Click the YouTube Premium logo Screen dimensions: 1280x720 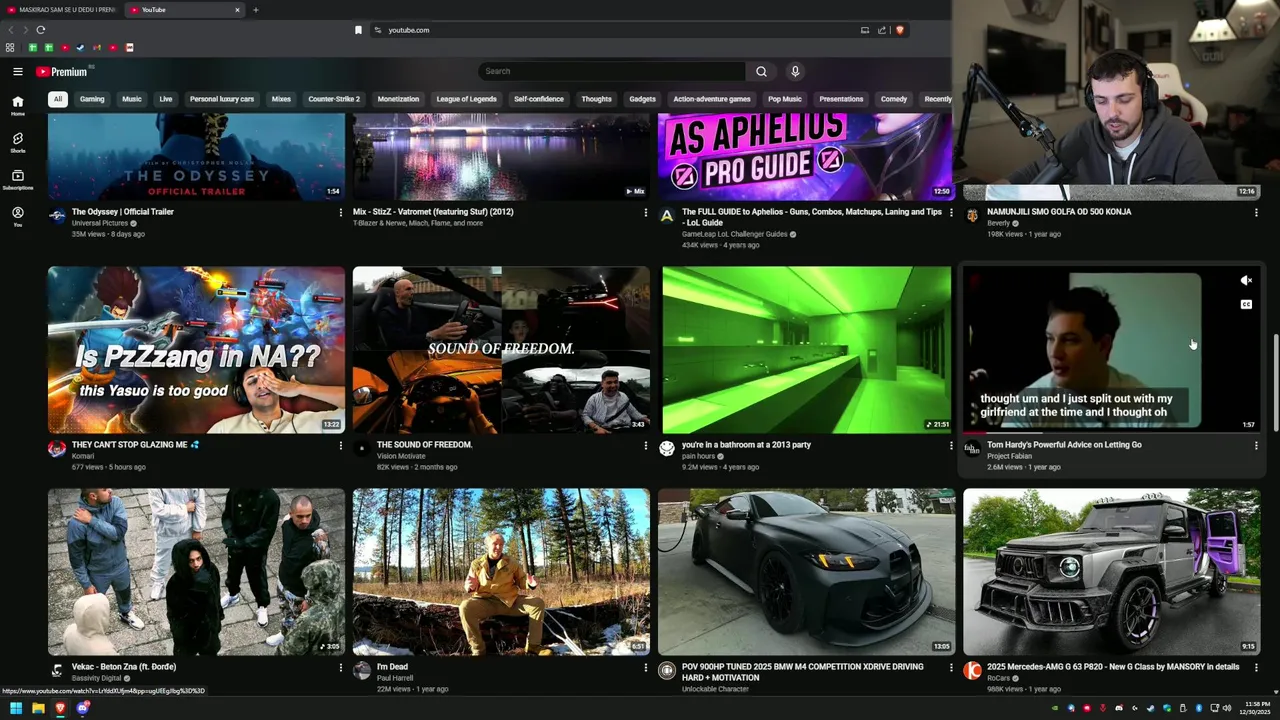[x=62, y=71]
